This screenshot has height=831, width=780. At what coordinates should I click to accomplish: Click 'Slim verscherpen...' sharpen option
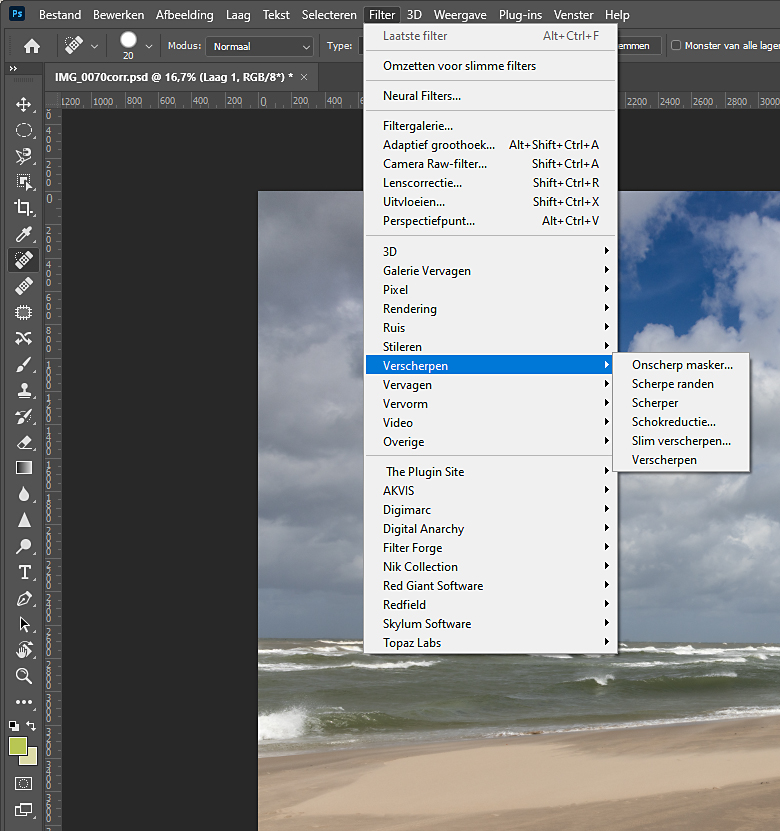pyautogui.click(x=681, y=441)
